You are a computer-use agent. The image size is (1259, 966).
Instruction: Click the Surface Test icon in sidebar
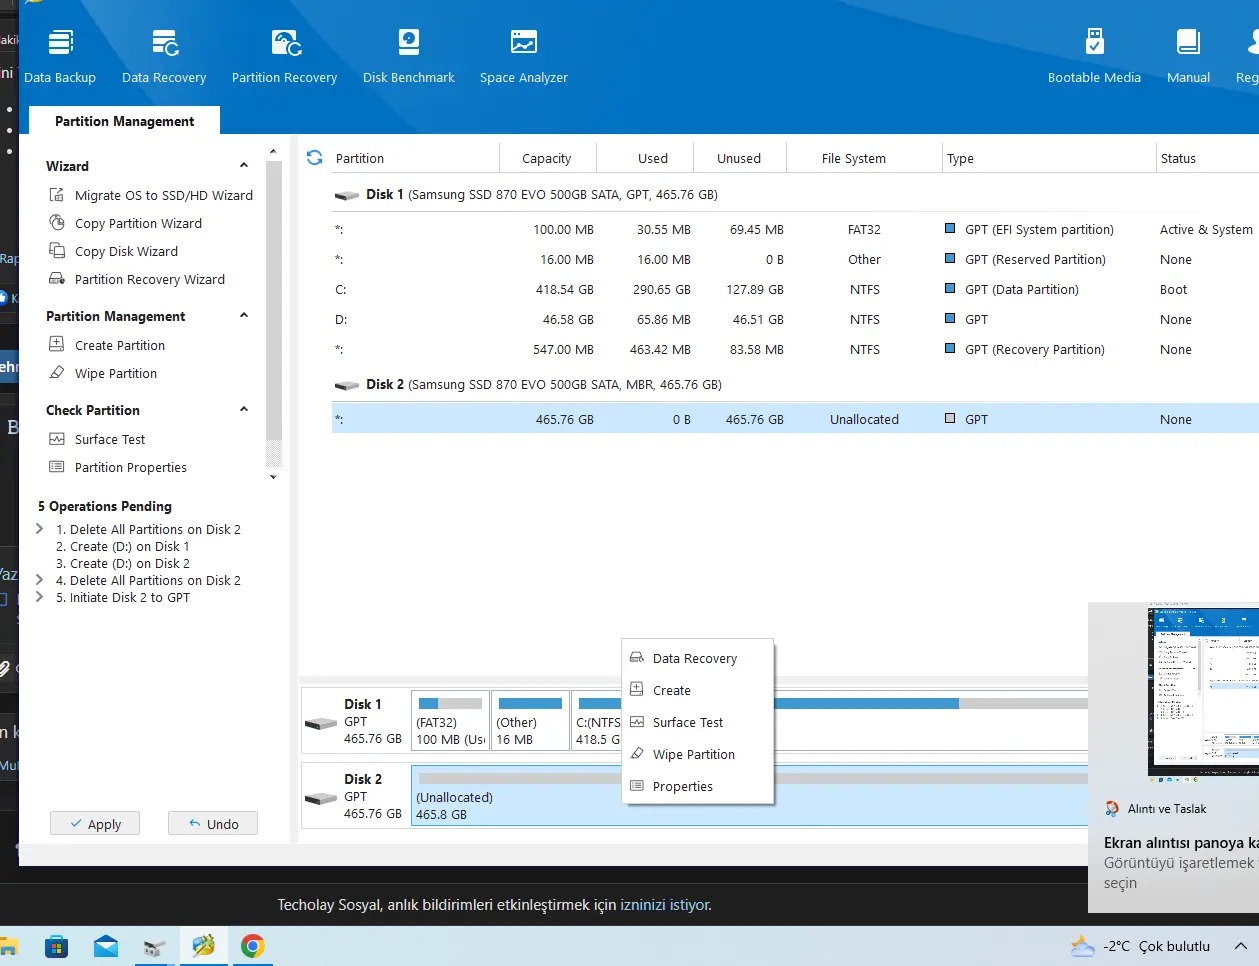[x=57, y=439]
